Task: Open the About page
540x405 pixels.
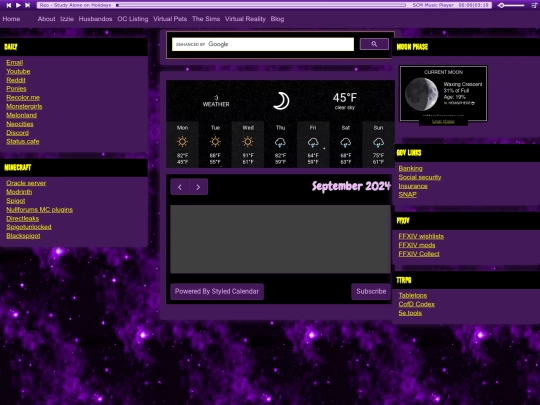Action: [46, 19]
